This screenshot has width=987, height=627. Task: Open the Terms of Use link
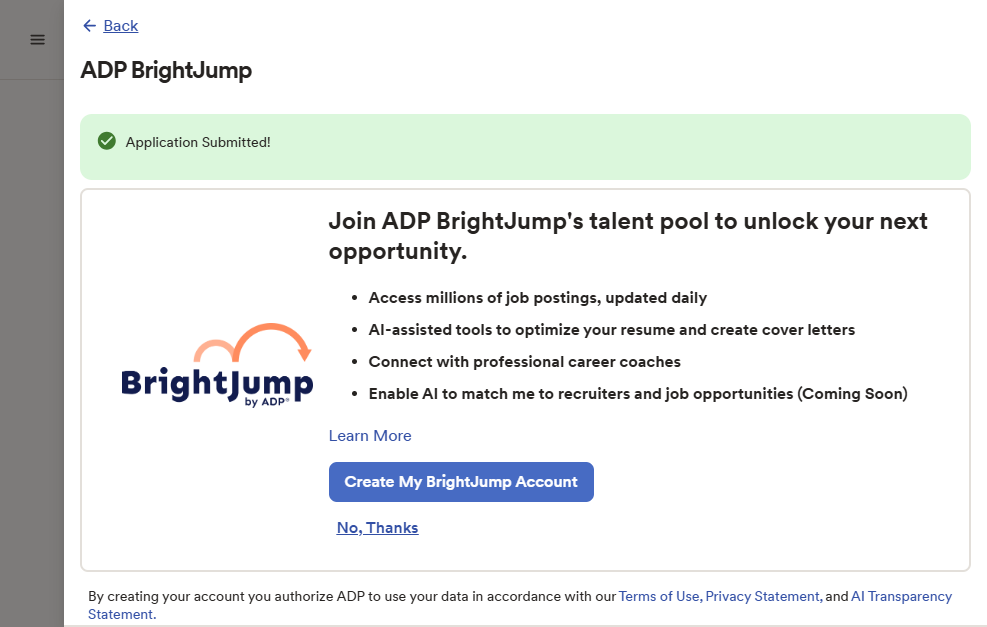[x=659, y=596]
